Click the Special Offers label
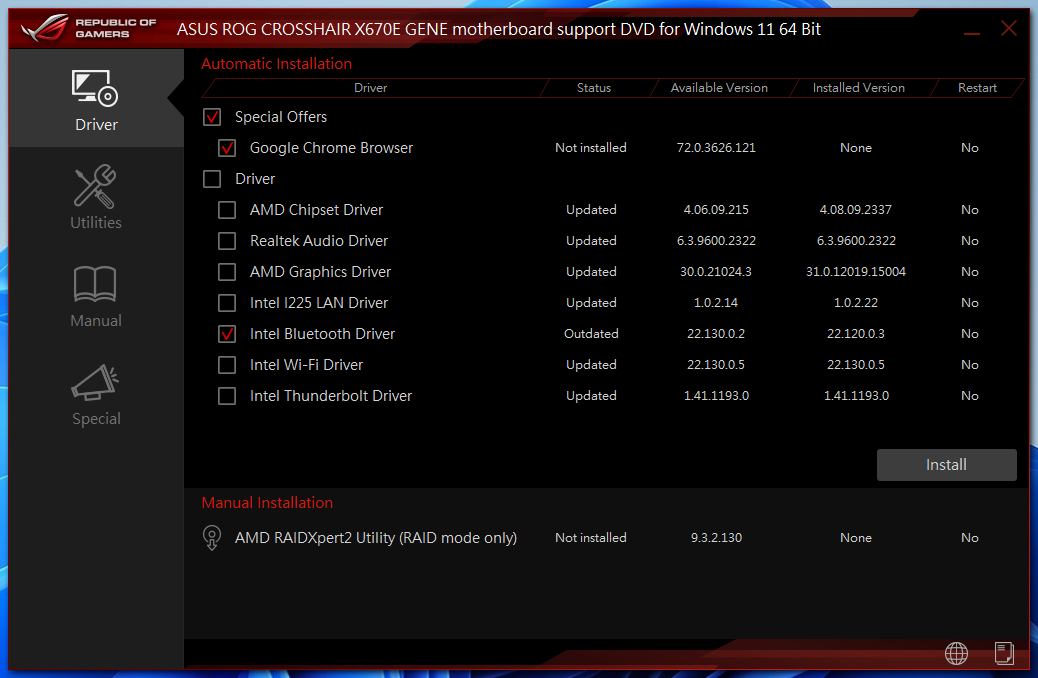1038x678 pixels. pos(281,117)
